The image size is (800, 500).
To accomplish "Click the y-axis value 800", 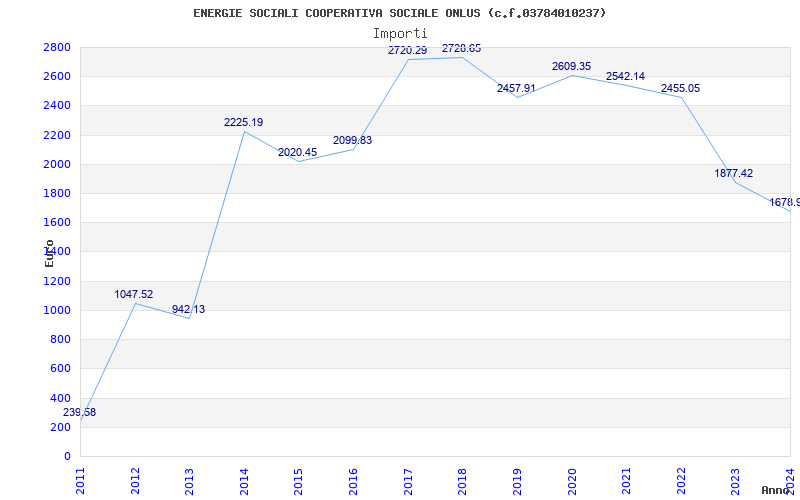I will click(61, 339).
